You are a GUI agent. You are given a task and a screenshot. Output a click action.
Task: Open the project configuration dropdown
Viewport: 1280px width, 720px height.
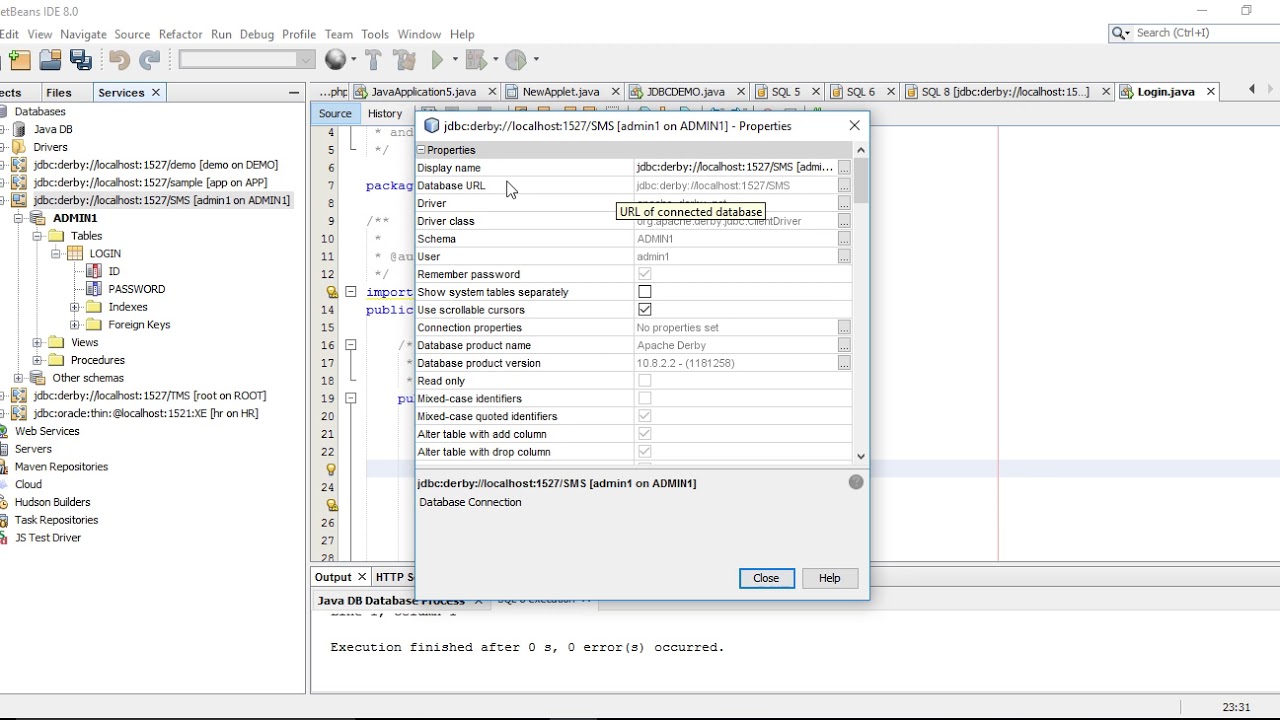coord(247,60)
